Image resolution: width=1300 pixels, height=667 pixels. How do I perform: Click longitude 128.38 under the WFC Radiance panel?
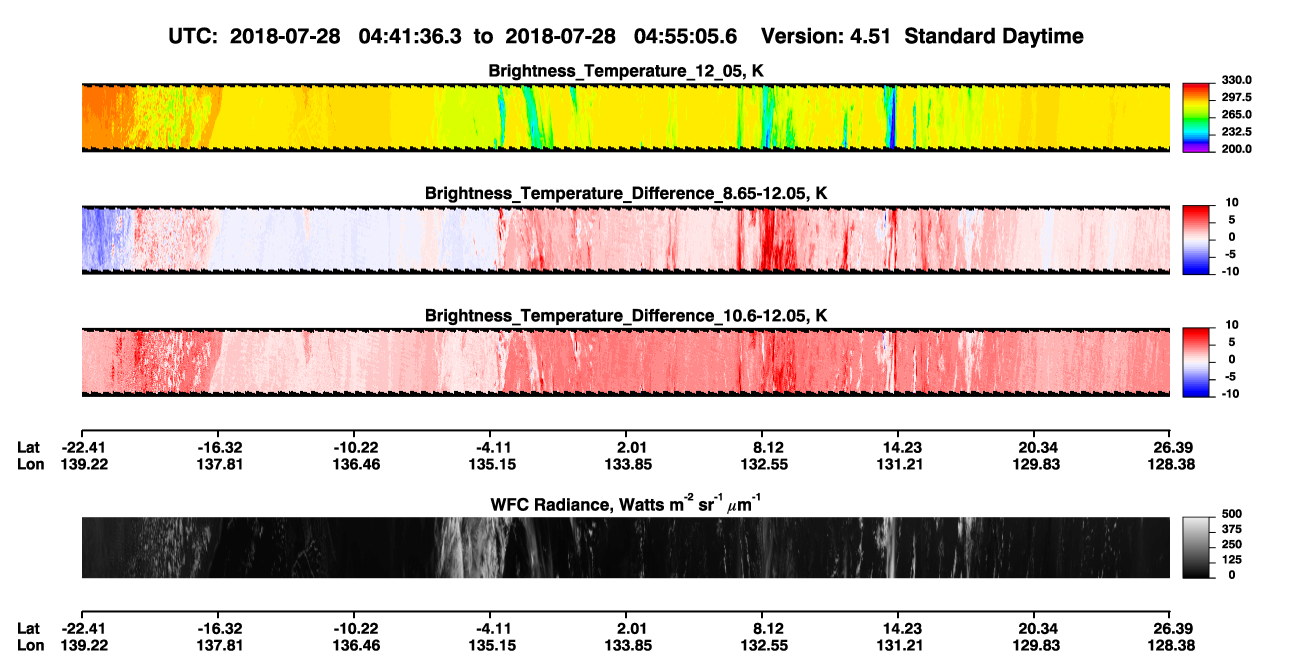pos(1170,644)
